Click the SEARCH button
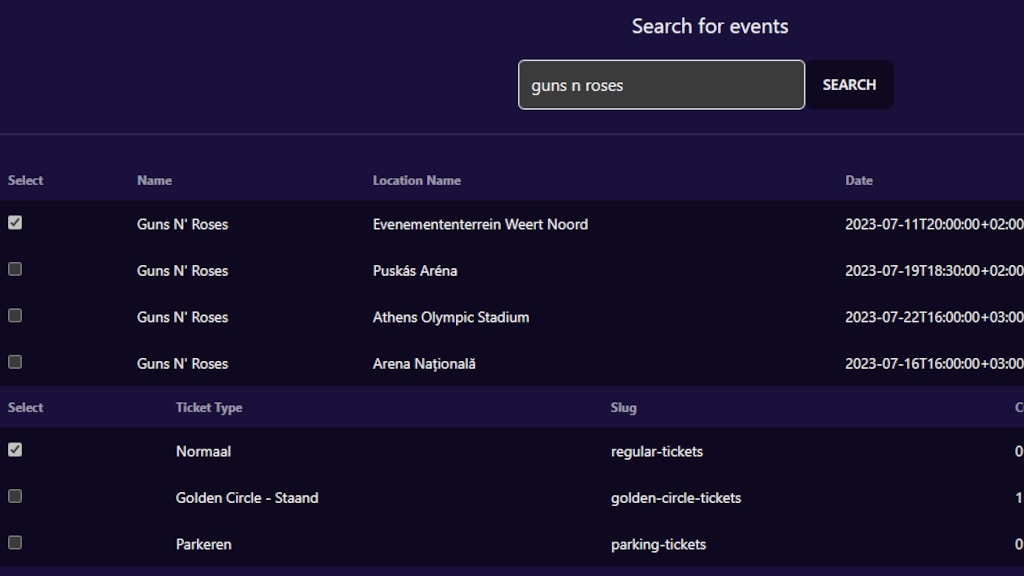Screen dimensions: 1024x576 click(849, 85)
